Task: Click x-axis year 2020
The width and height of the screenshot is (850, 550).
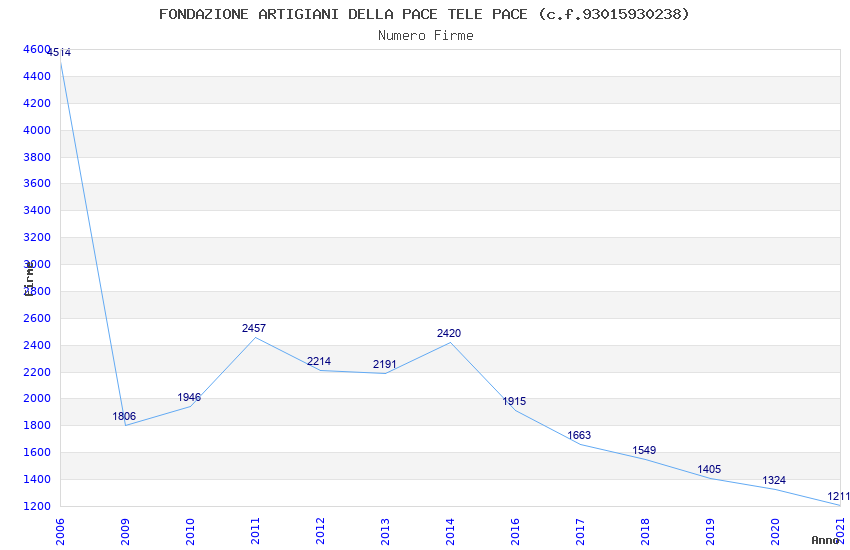Action: [776, 532]
